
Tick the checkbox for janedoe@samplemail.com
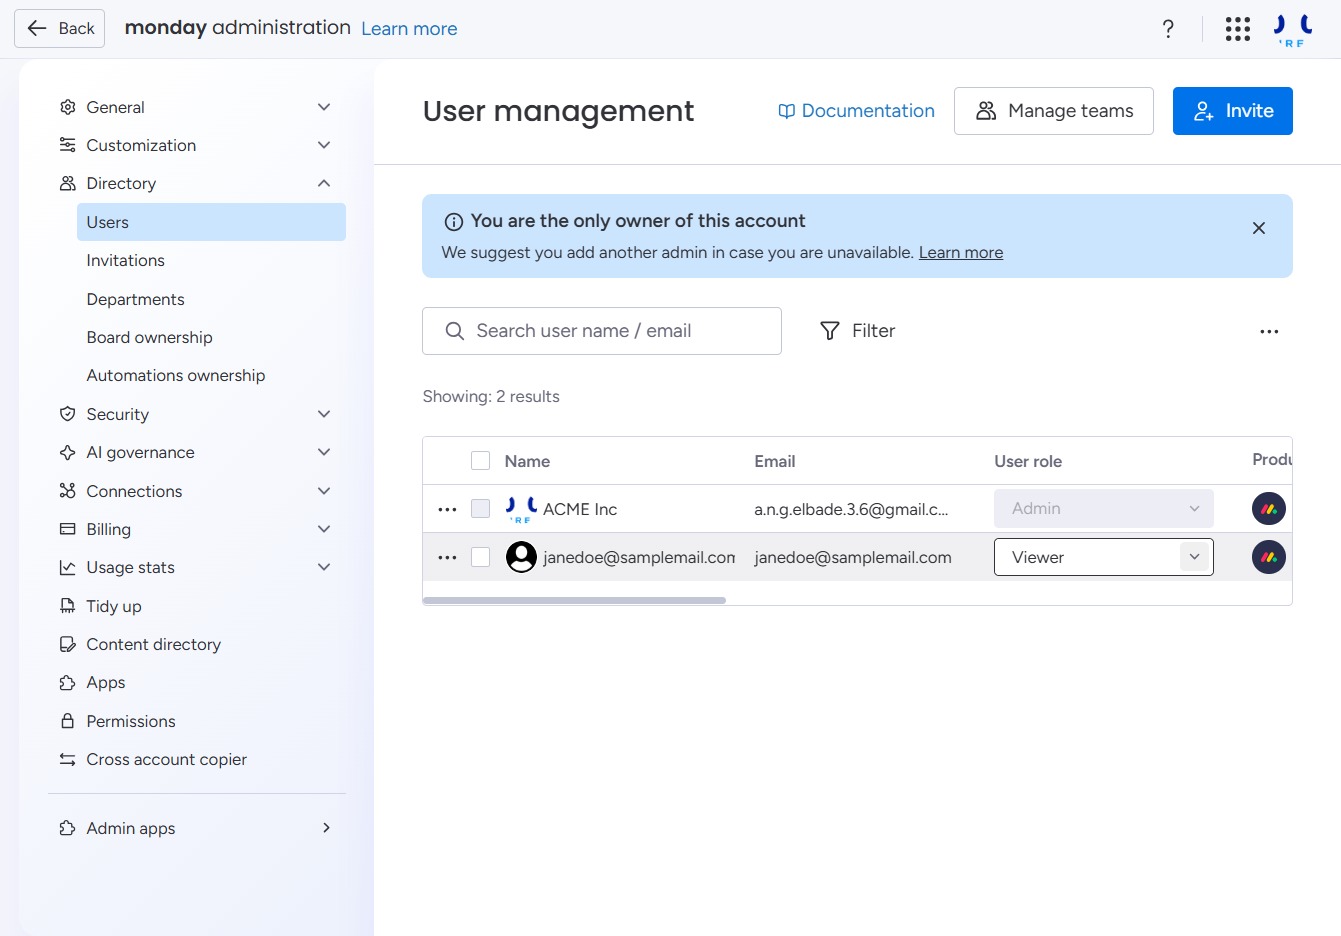(480, 557)
